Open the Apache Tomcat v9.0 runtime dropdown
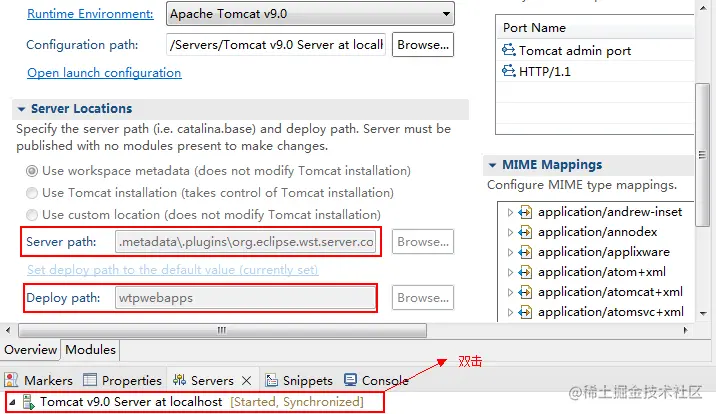Image resolution: width=716 pixels, height=414 pixels. coord(310,14)
